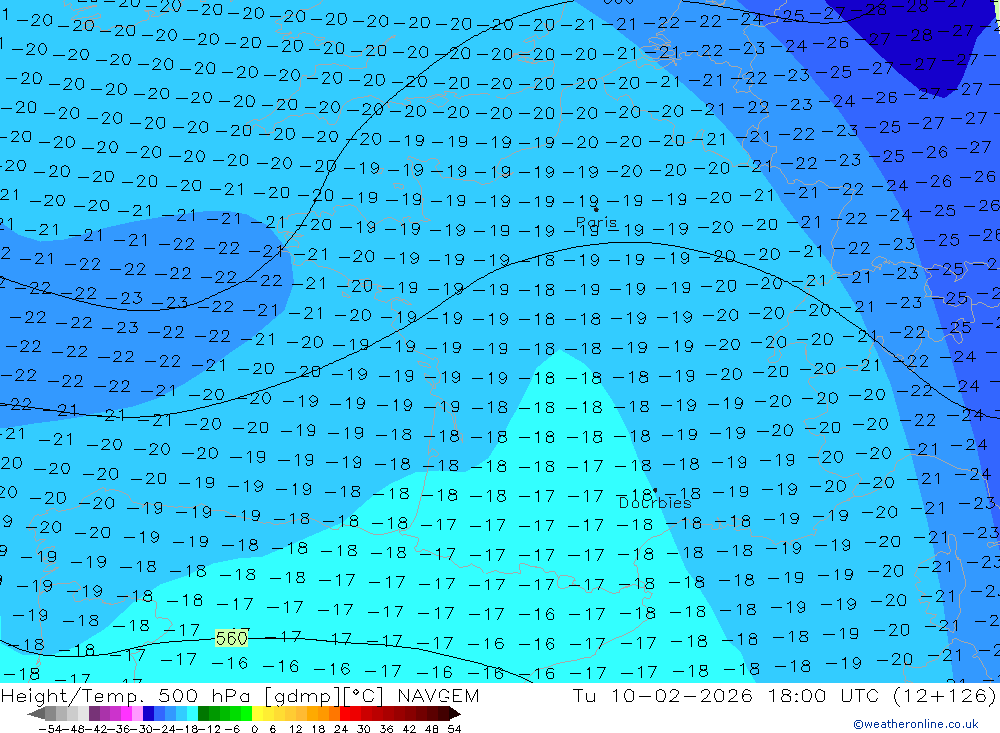Click the -54 legend scale label
The width and height of the screenshot is (1000, 733).
click(x=50, y=729)
